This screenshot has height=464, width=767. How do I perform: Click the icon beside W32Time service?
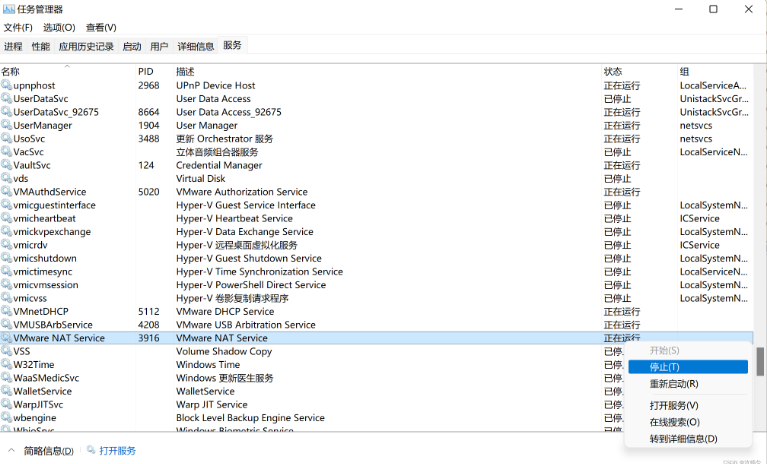(x=6, y=365)
